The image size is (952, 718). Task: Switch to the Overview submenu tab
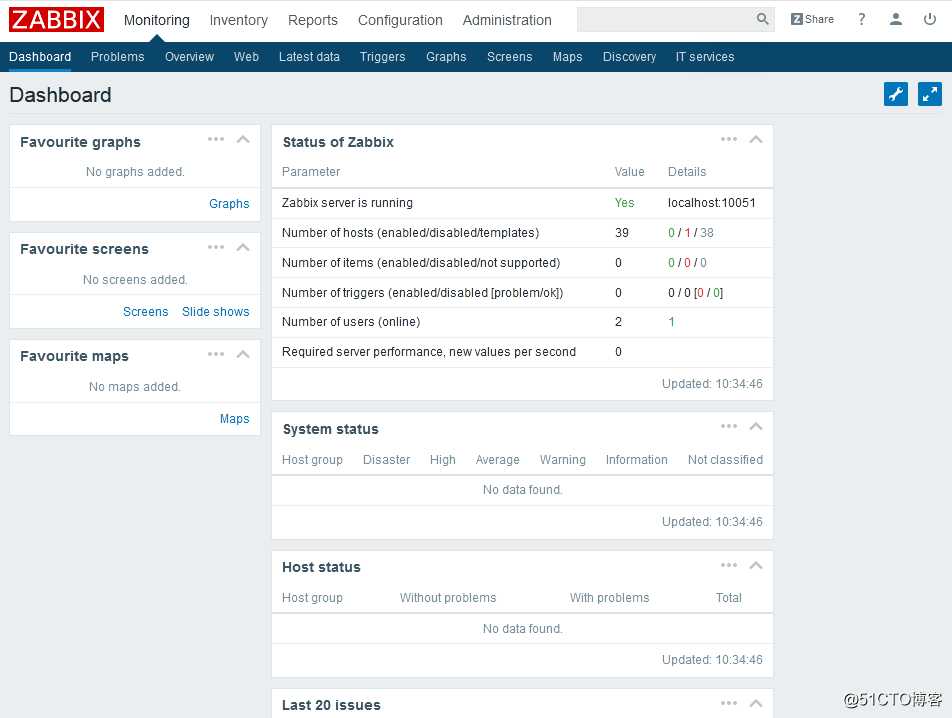point(189,56)
